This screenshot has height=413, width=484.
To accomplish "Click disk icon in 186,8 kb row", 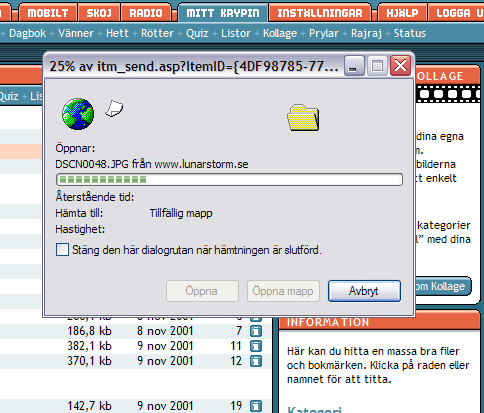I will 256,331.
